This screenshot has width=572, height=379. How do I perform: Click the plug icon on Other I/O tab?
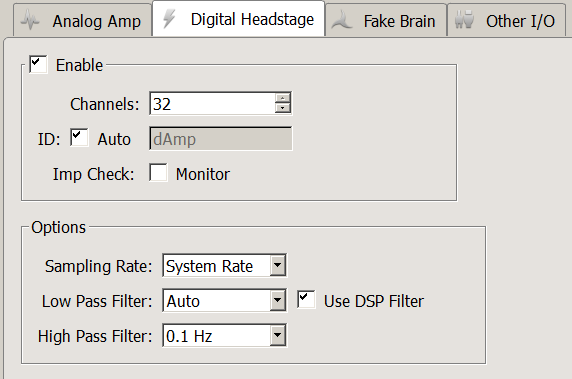tap(464, 20)
